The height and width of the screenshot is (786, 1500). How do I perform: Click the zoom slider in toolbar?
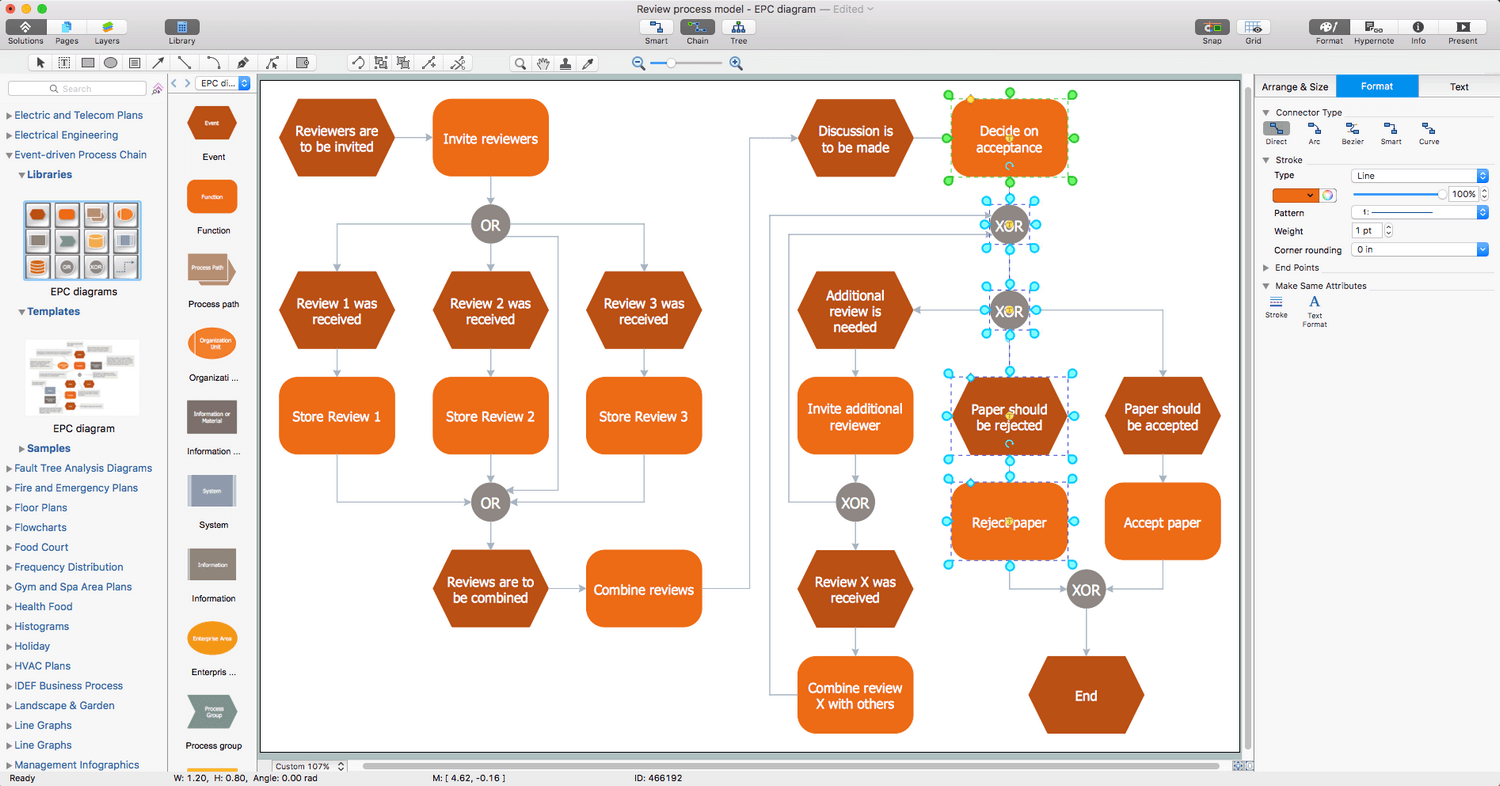coord(687,63)
